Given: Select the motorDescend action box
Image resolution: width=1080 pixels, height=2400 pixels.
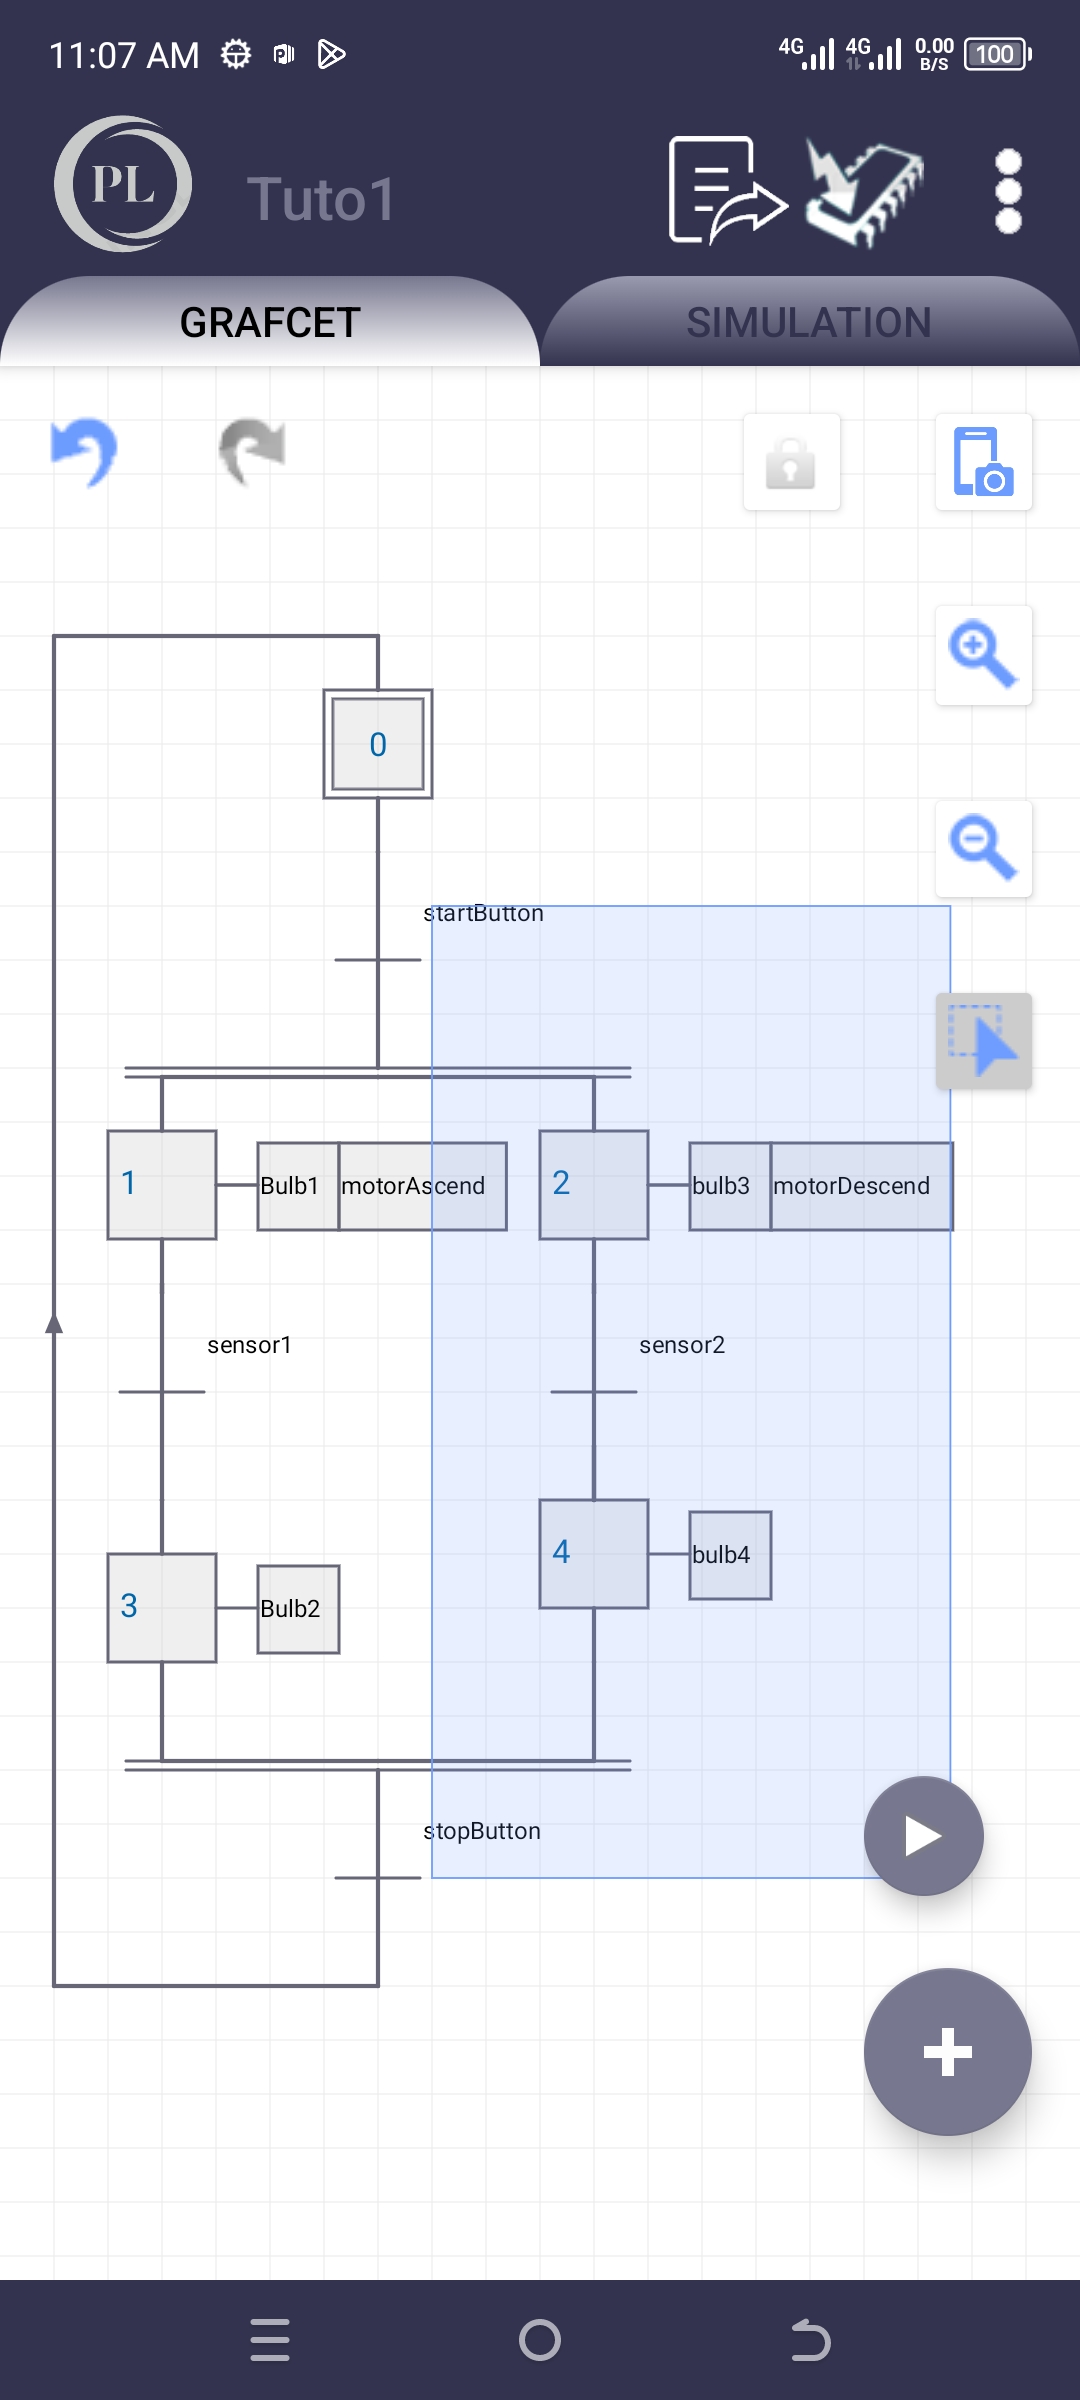Looking at the screenshot, I should pyautogui.click(x=862, y=1186).
